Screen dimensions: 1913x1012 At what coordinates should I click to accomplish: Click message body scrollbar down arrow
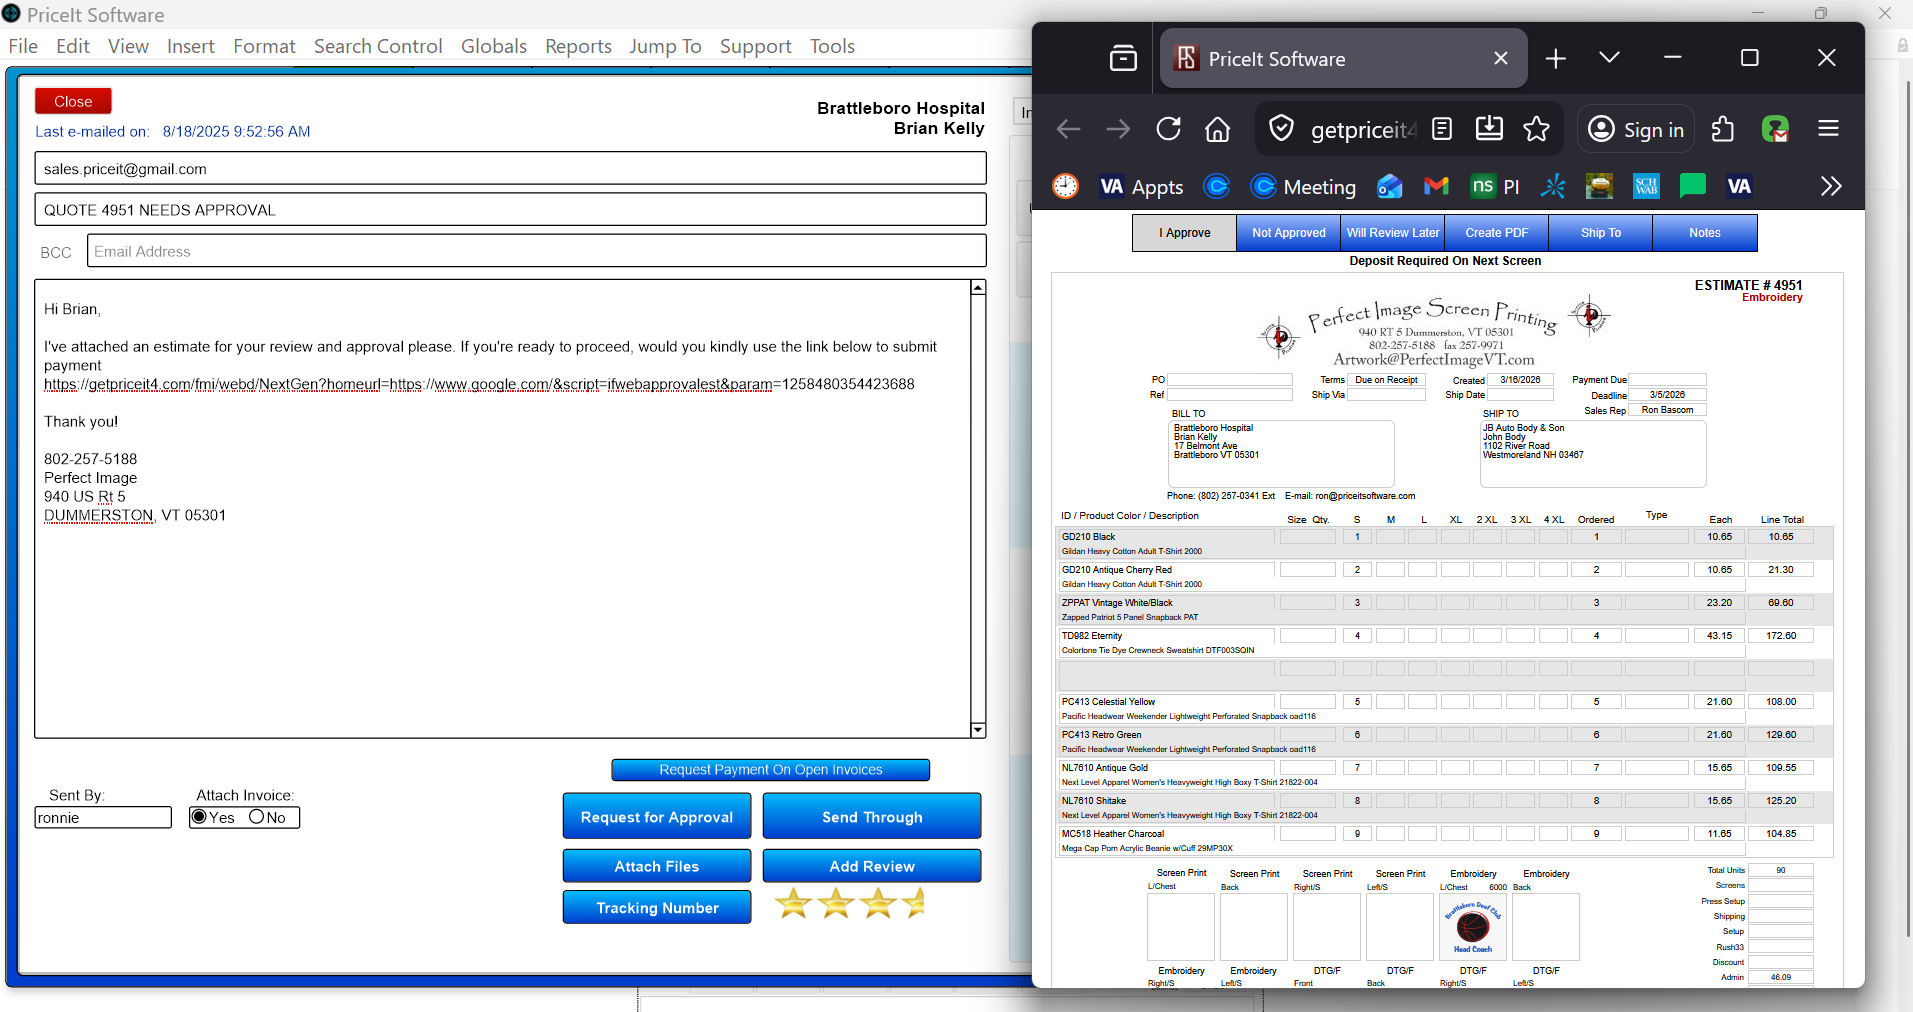pos(978,730)
